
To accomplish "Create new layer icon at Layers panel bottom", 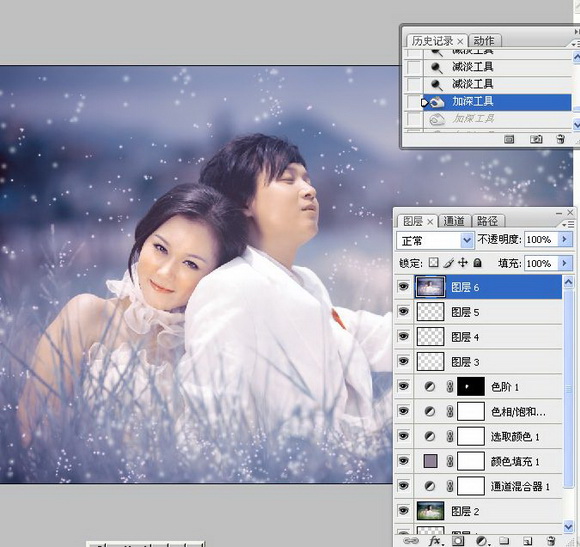I will coord(527,541).
